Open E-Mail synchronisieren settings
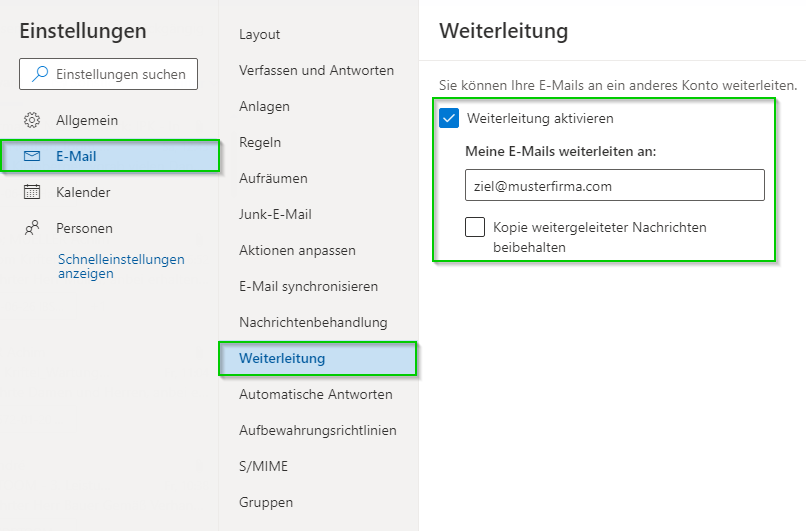The height and width of the screenshot is (531, 806). click(308, 286)
